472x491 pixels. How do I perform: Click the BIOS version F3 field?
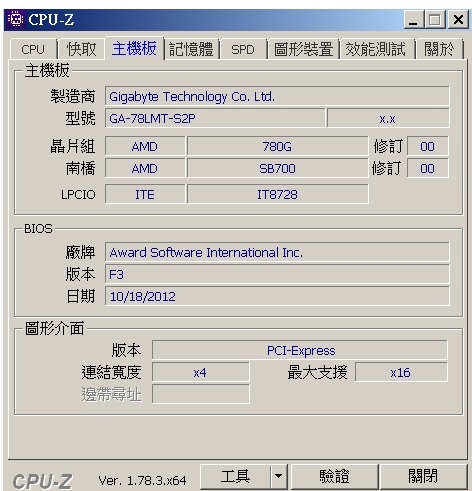[277, 274]
